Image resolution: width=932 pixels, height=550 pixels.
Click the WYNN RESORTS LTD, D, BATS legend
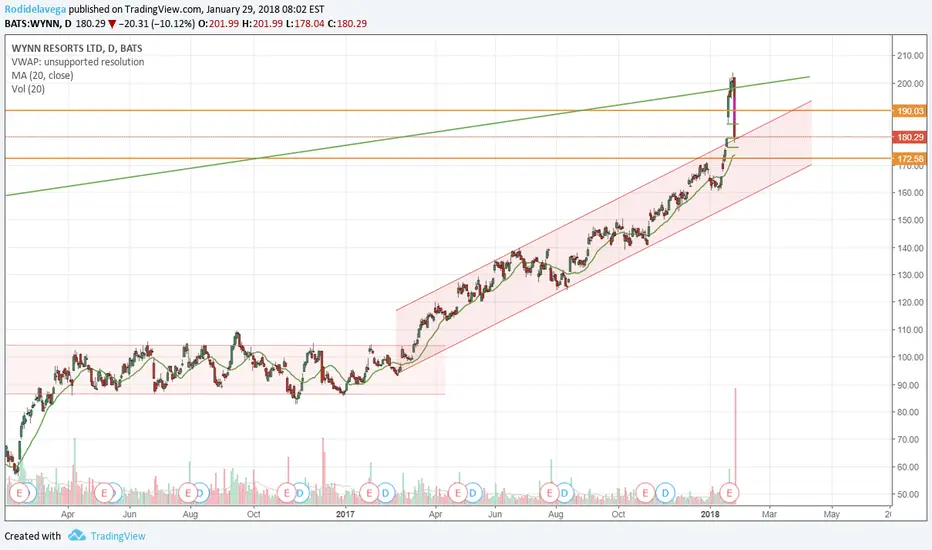click(x=77, y=48)
